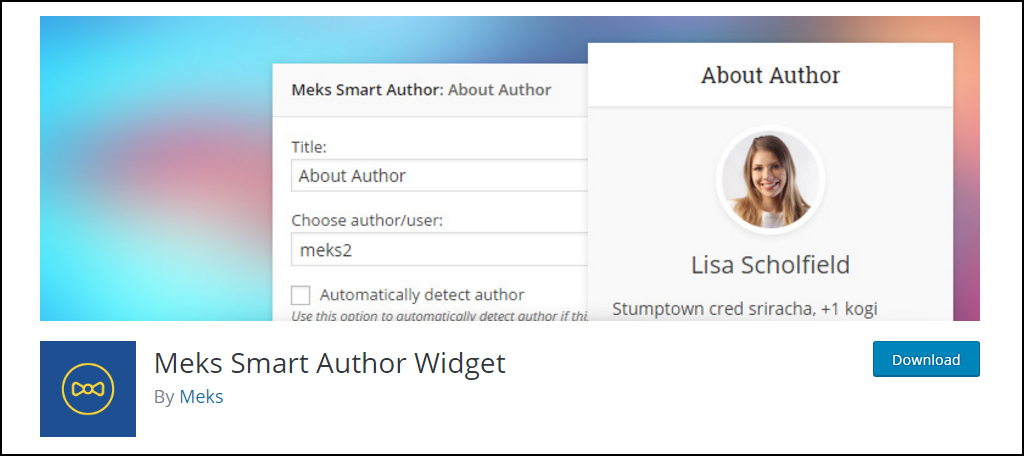Select the Lisa Scholfield author name
The image size is (1024, 456).
(x=771, y=265)
